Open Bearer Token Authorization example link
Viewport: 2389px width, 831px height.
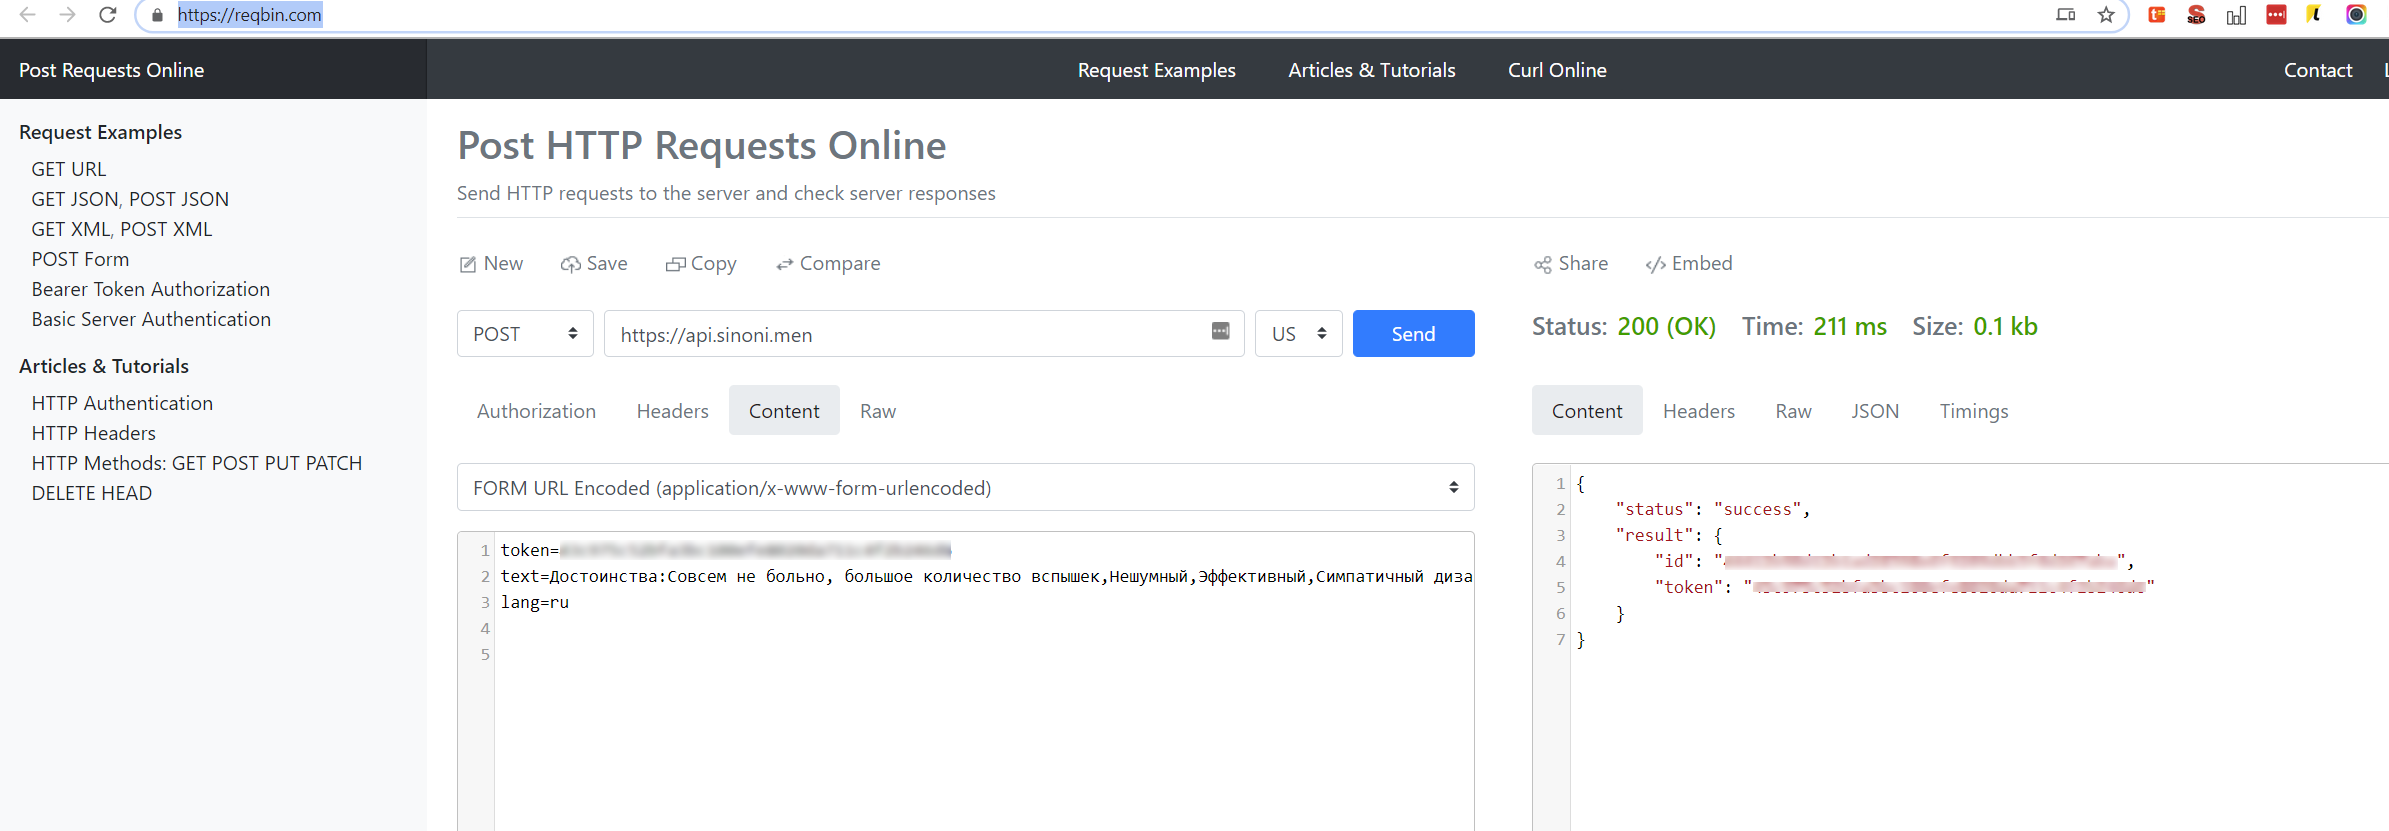point(150,289)
